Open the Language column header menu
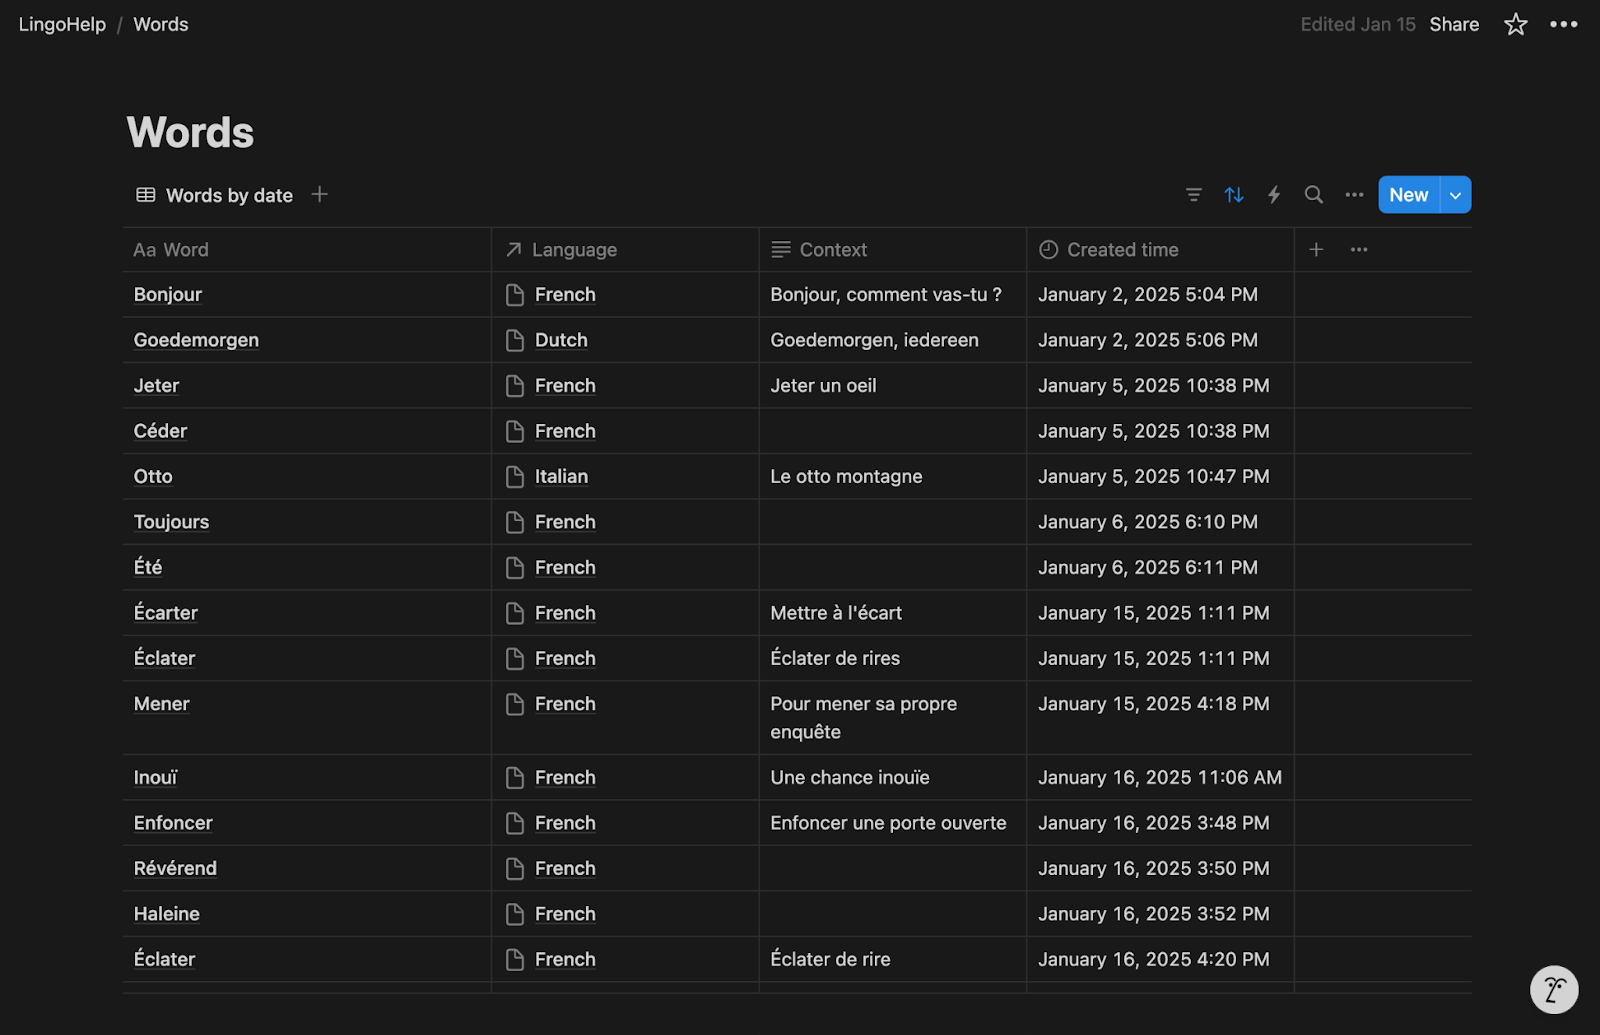Screen dimensions: 1600x1035 [x=574, y=250]
